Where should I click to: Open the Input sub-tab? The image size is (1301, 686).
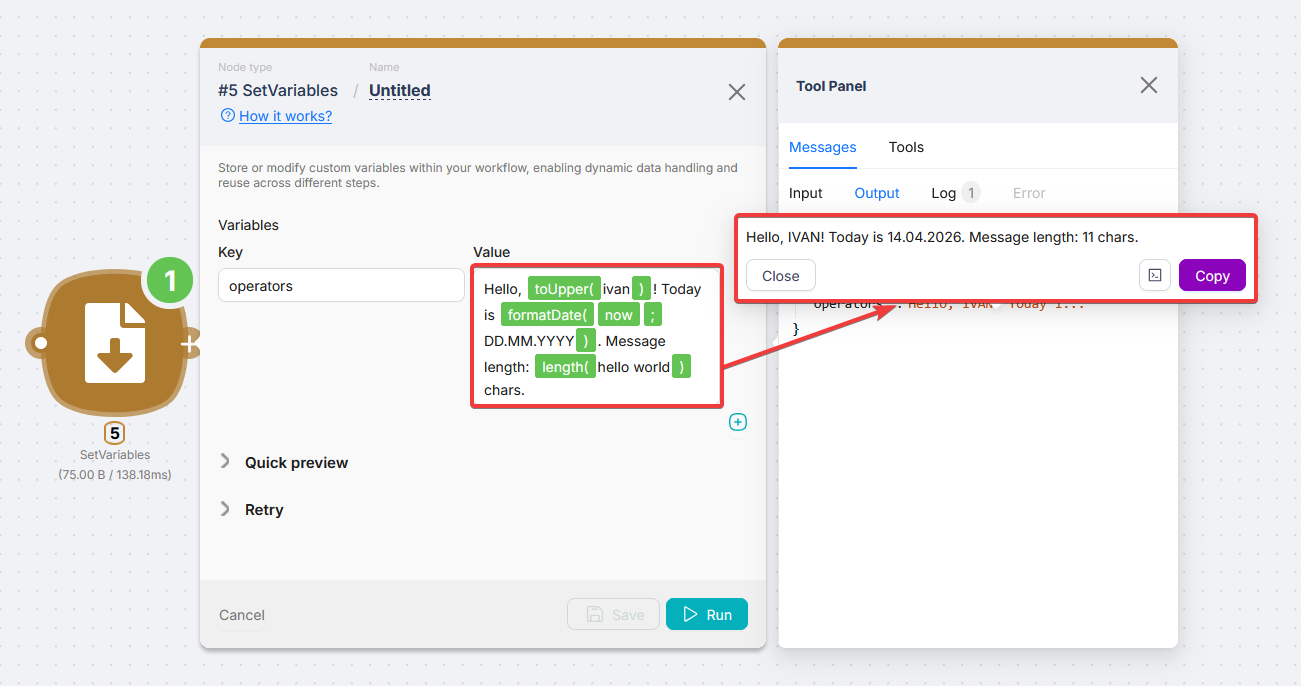click(805, 193)
